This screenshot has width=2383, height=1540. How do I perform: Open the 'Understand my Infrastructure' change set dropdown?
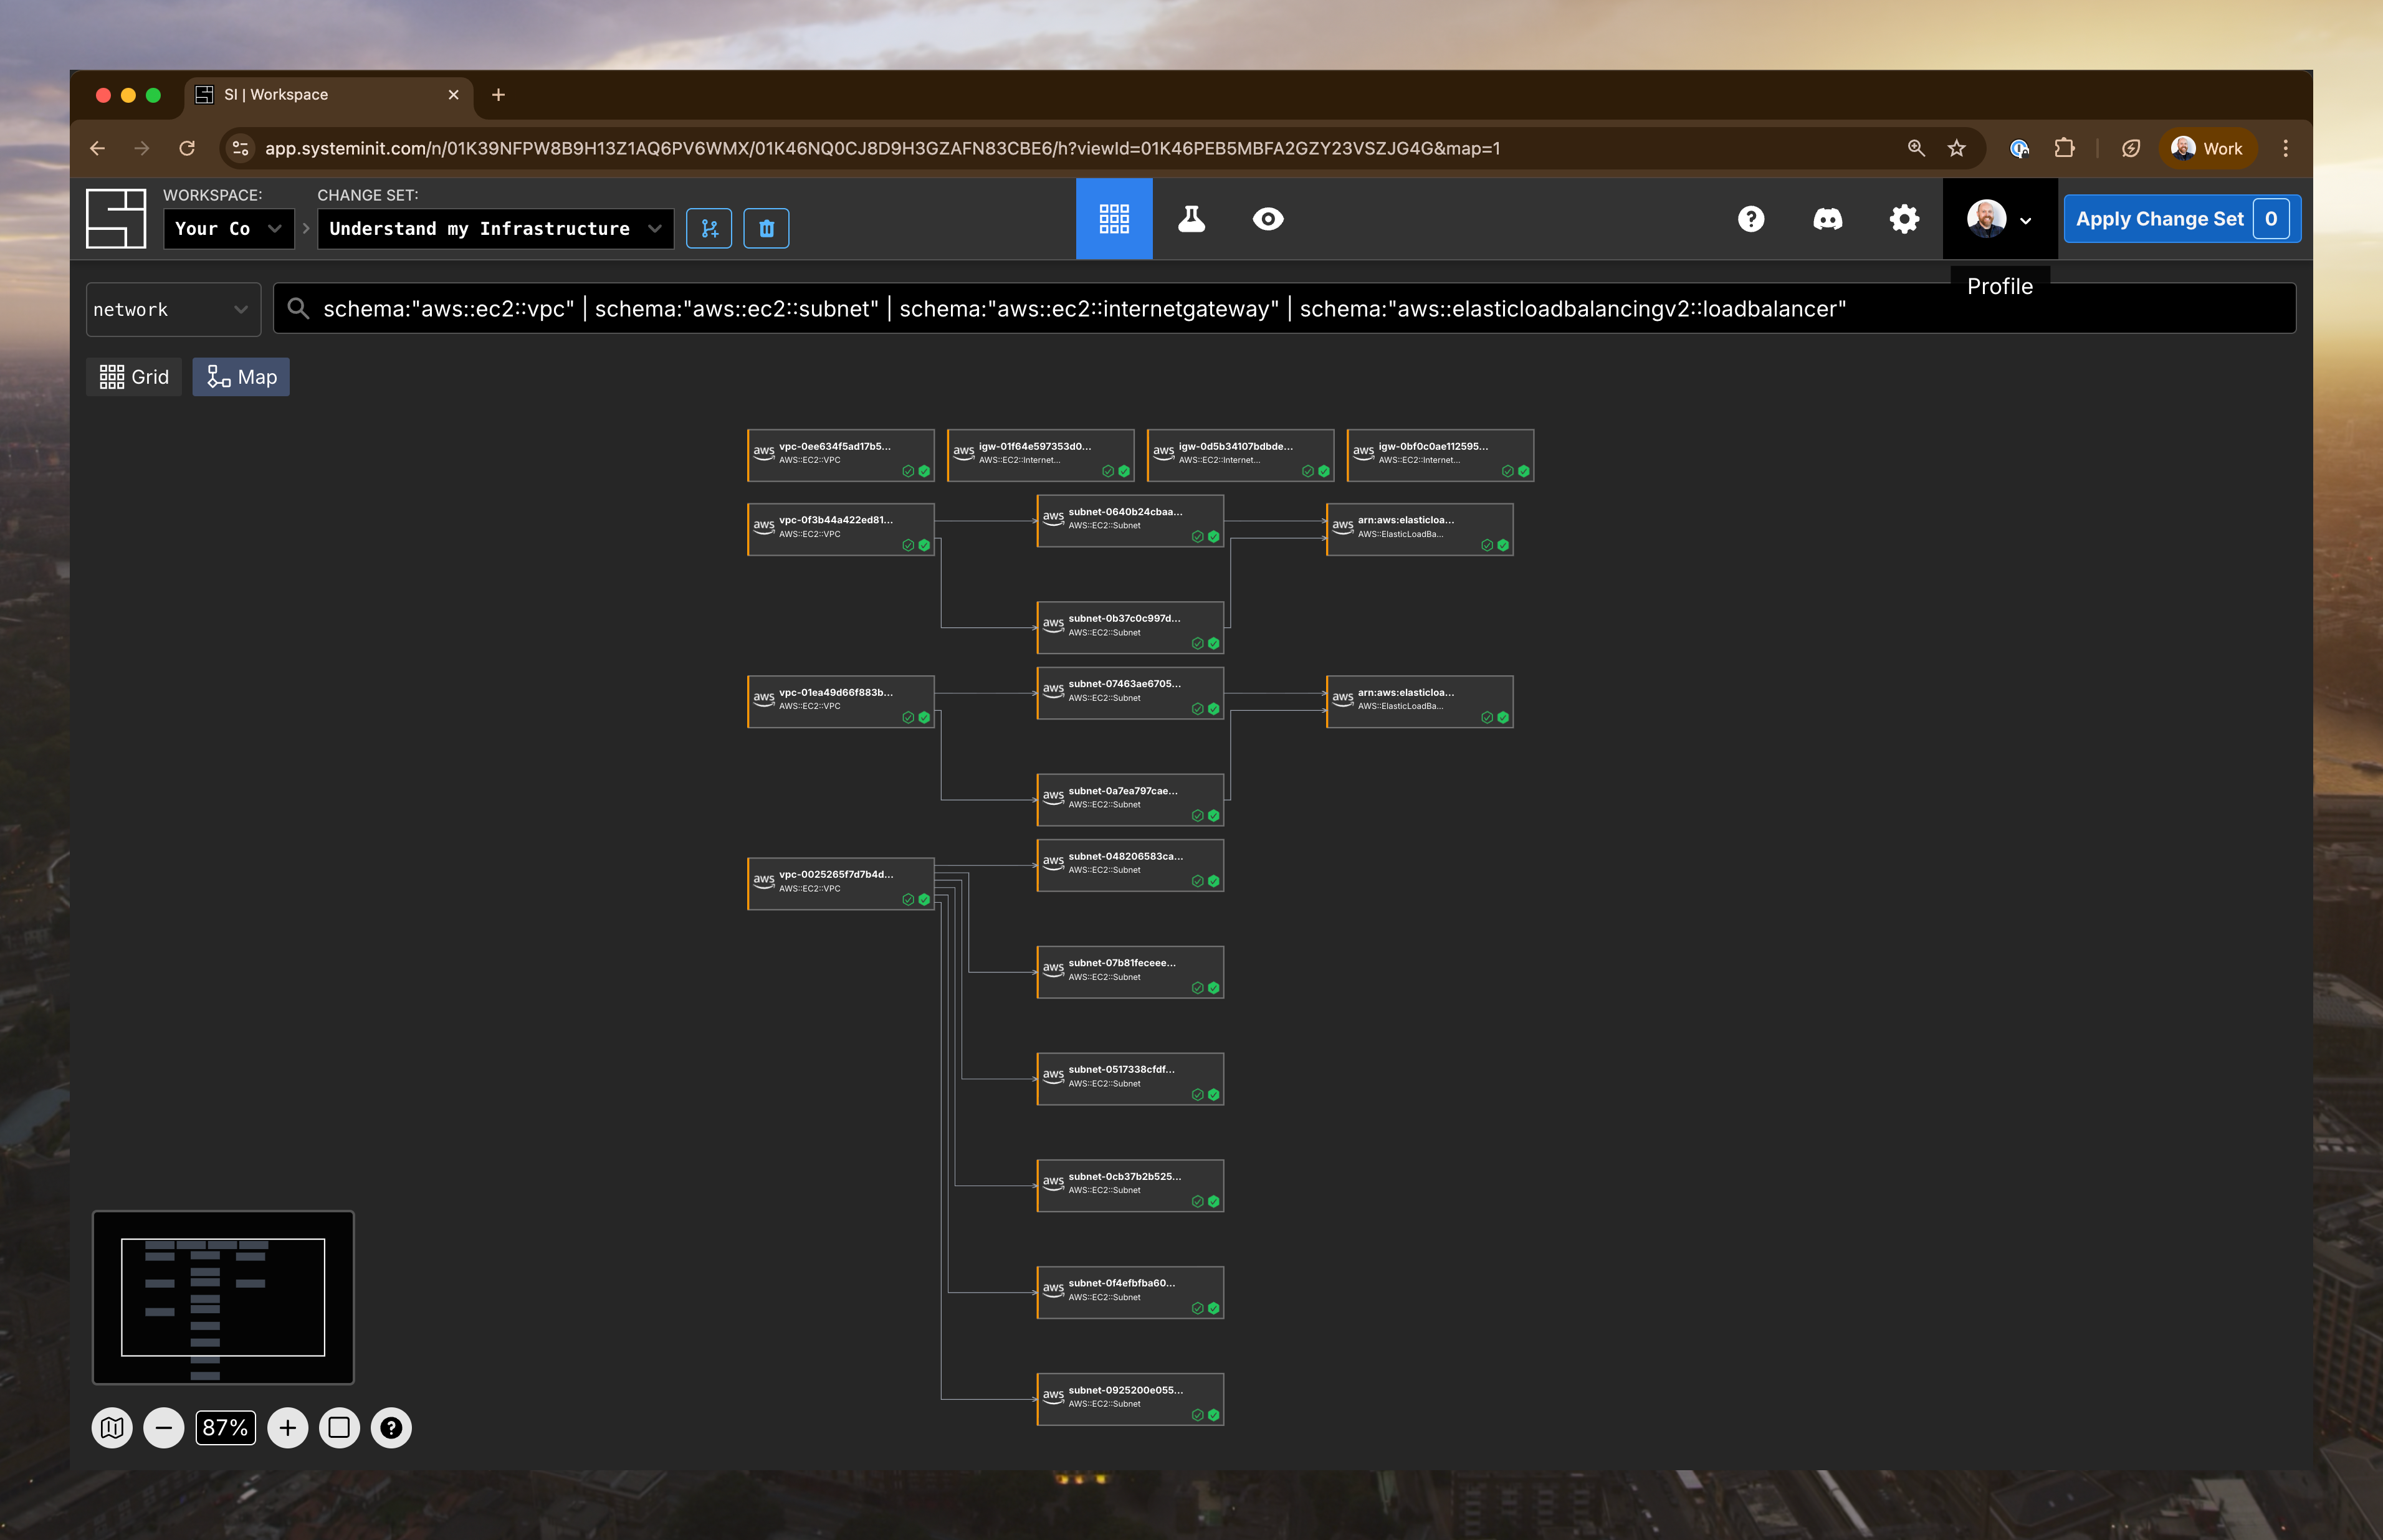(x=494, y=228)
